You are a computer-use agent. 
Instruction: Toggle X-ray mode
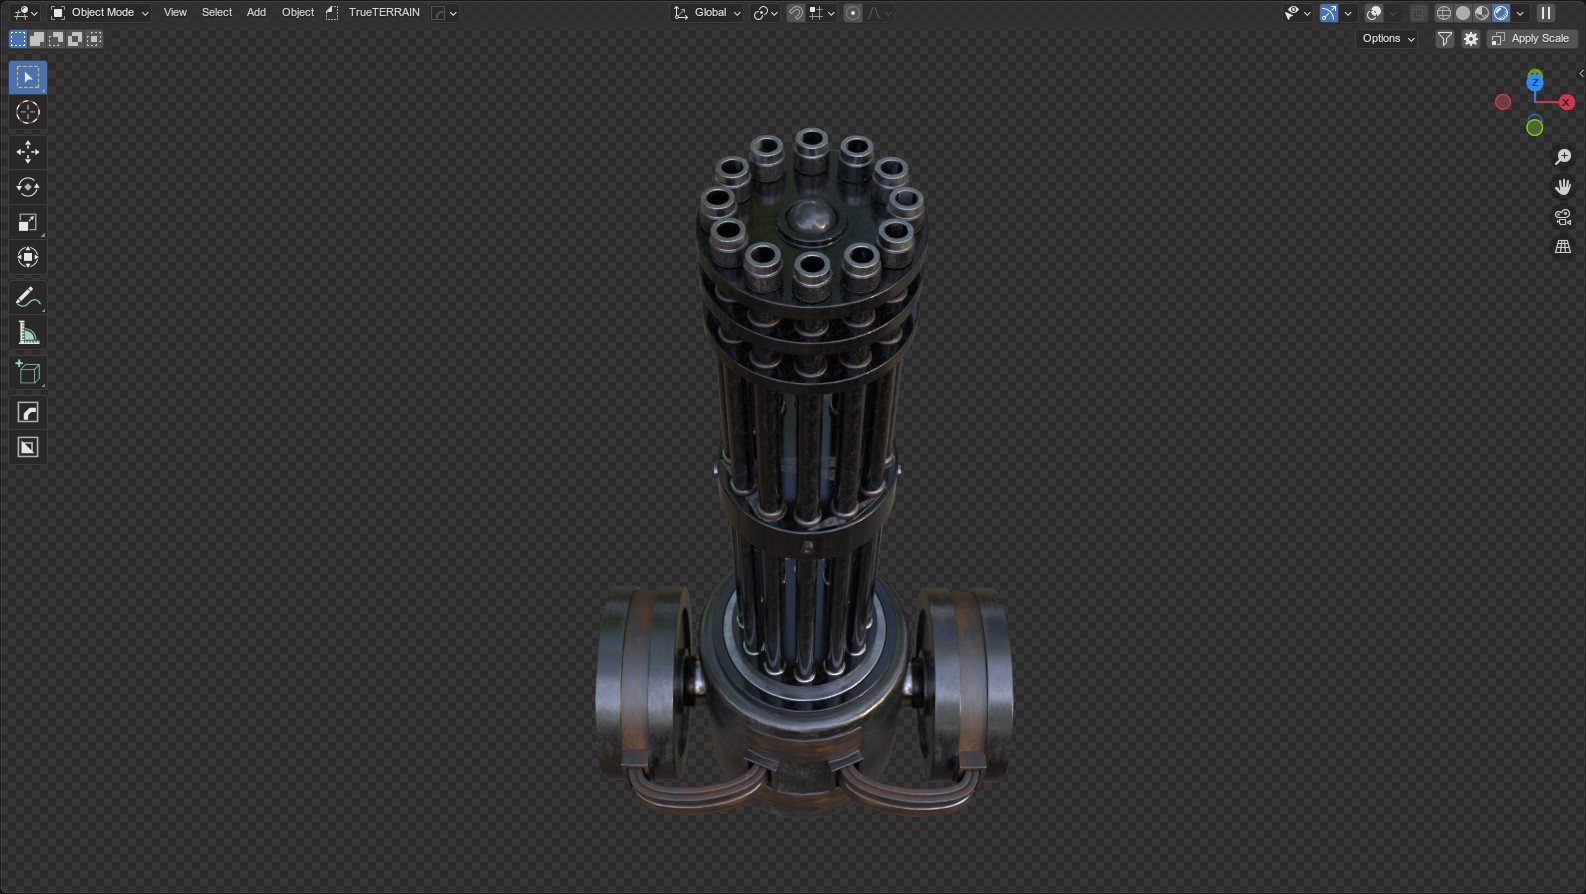(x=1419, y=13)
